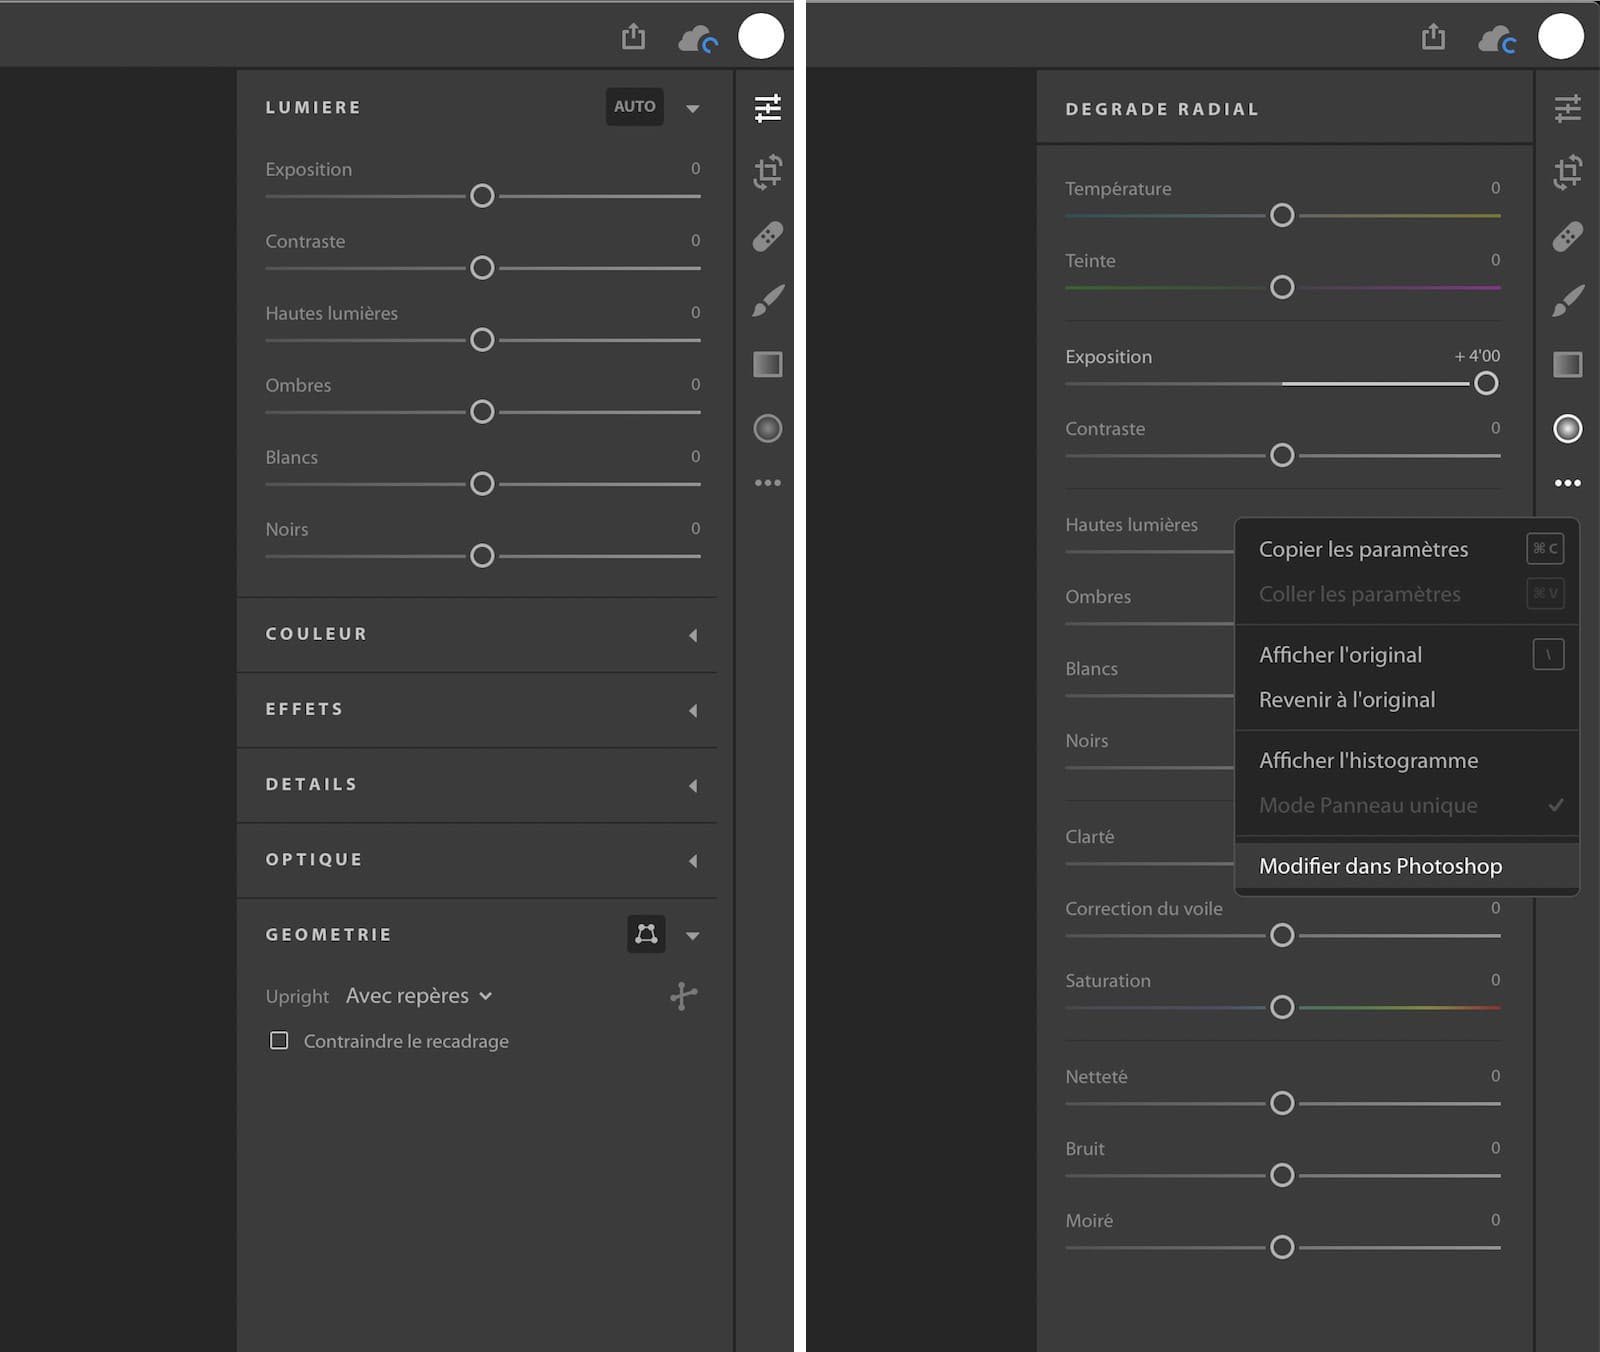Select Linear gradient tool in left window
The height and width of the screenshot is (1352, 1600).
point(767,364)
